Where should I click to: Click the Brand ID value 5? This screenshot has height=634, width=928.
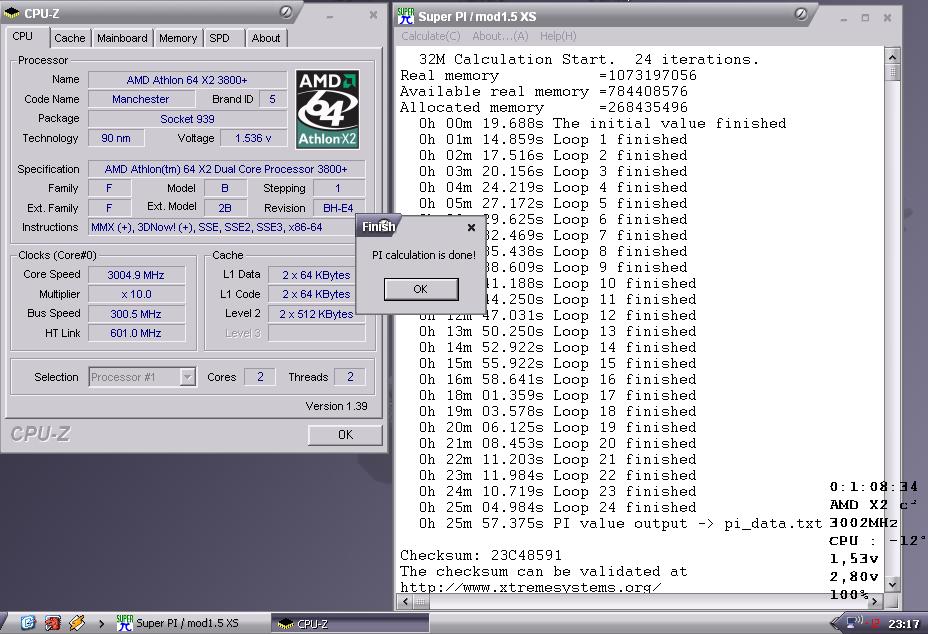click(x=272, y=99)
